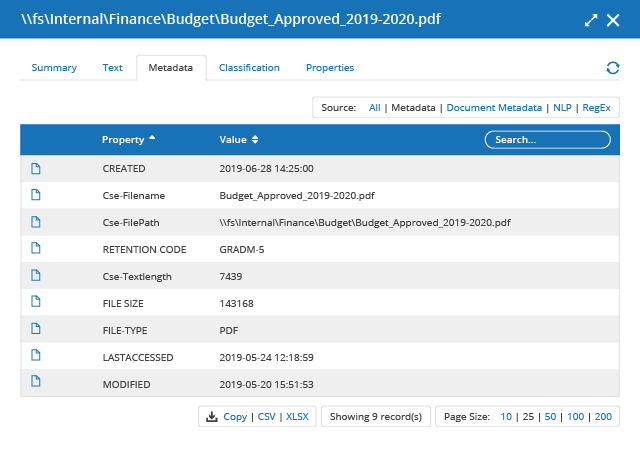Filter source by NLP
Image resolution: width=640 pixels, height=450 pixels.
562,107
